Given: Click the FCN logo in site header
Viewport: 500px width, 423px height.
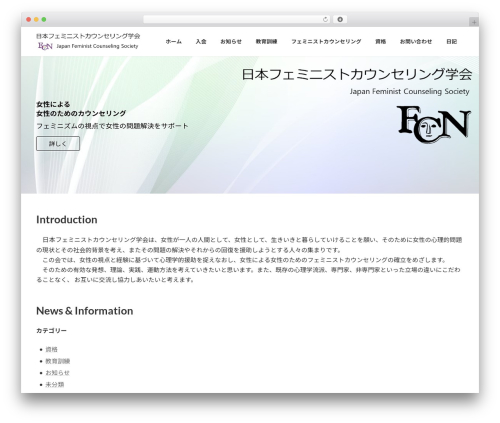Looking at the screenshot, I should point(45,46).
